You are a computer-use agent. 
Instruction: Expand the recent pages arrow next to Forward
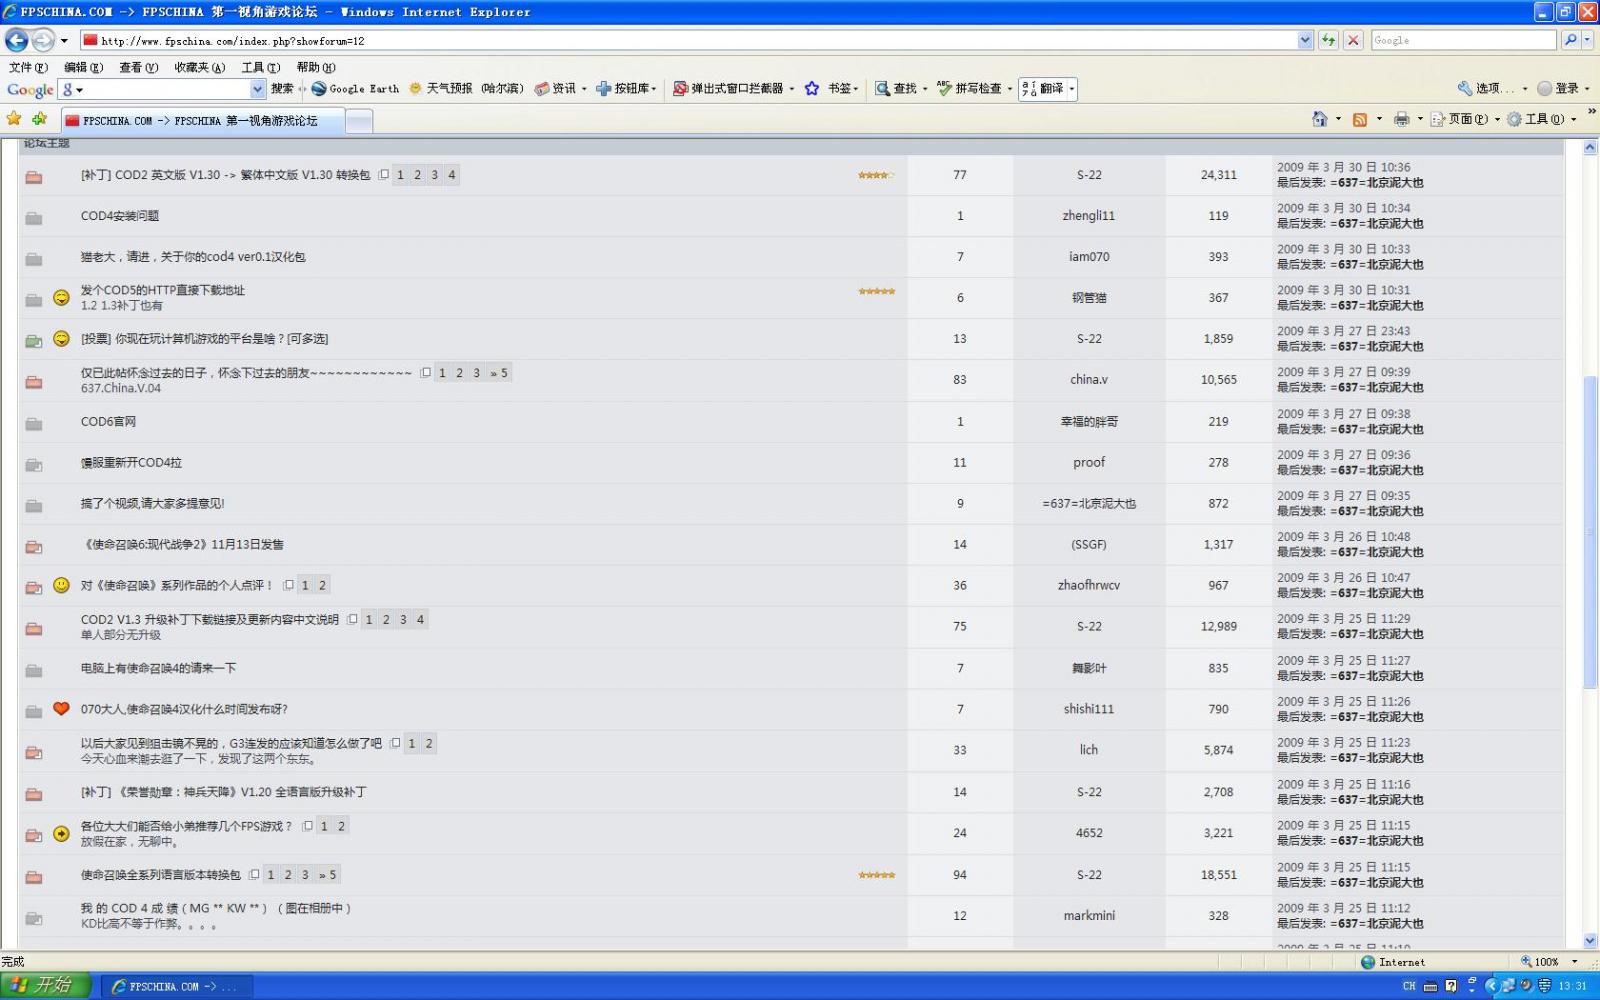64,41
